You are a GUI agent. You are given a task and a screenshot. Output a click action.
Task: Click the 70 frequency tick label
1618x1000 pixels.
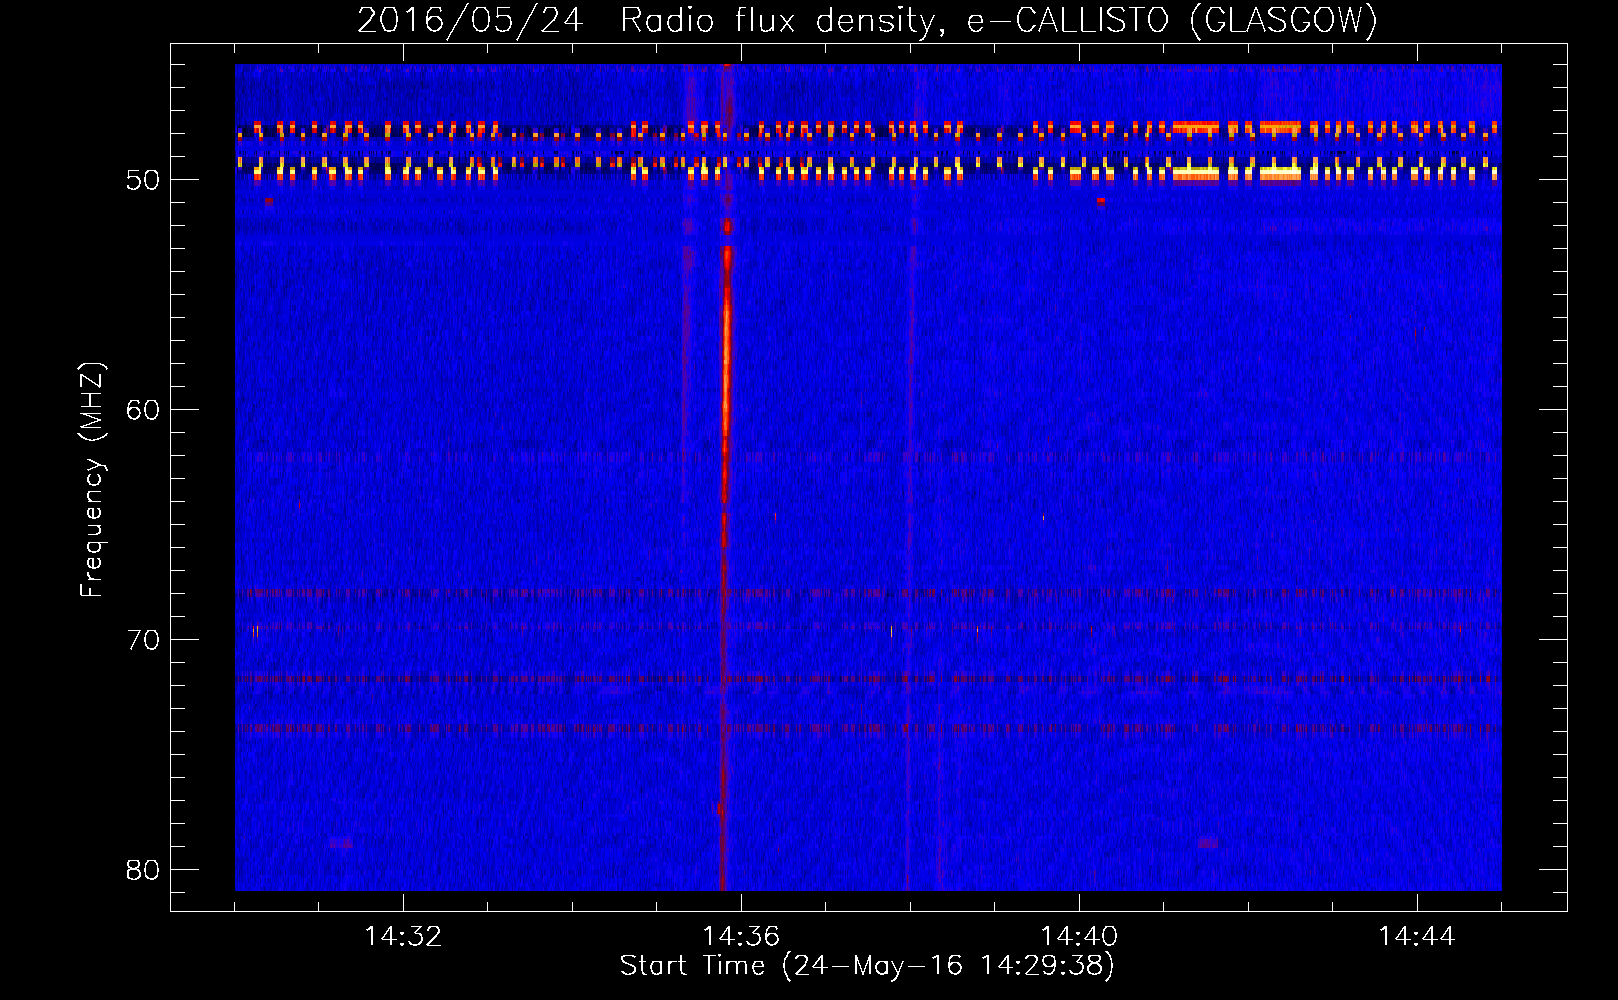point(143,640)
